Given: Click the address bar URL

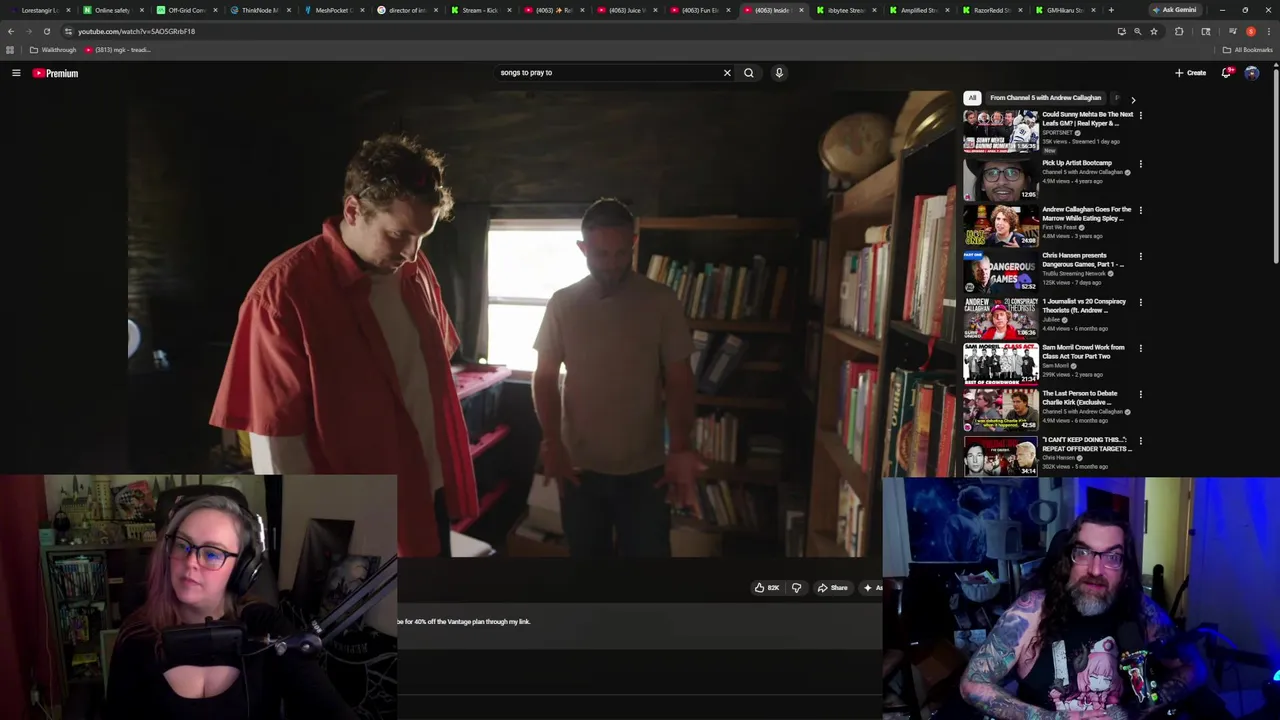Looking at the screenshot, I should pos(136,31).
